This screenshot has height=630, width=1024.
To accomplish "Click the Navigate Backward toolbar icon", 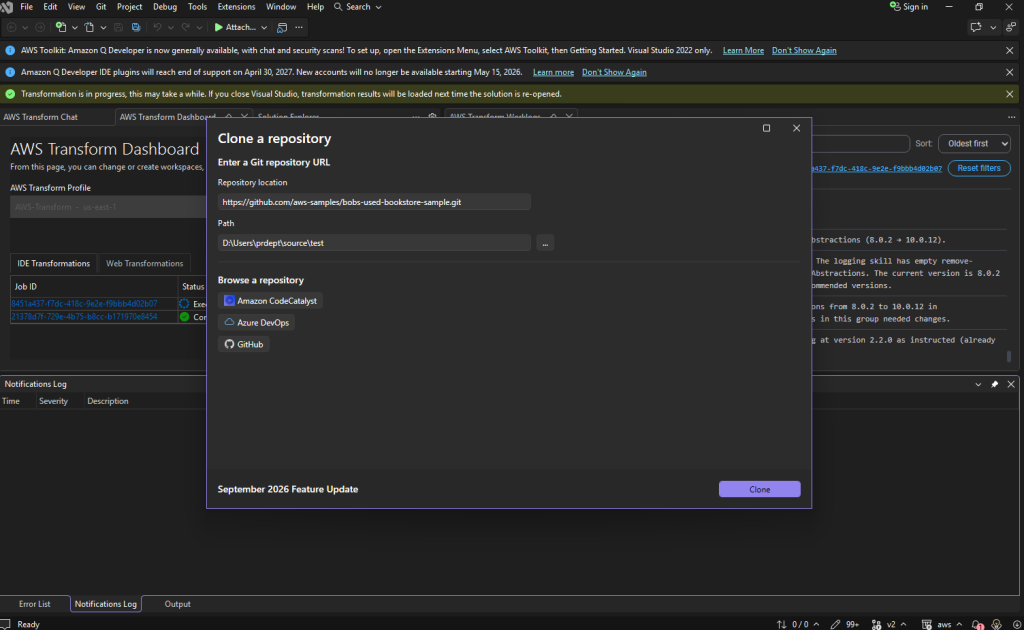I will click(12, 27).
